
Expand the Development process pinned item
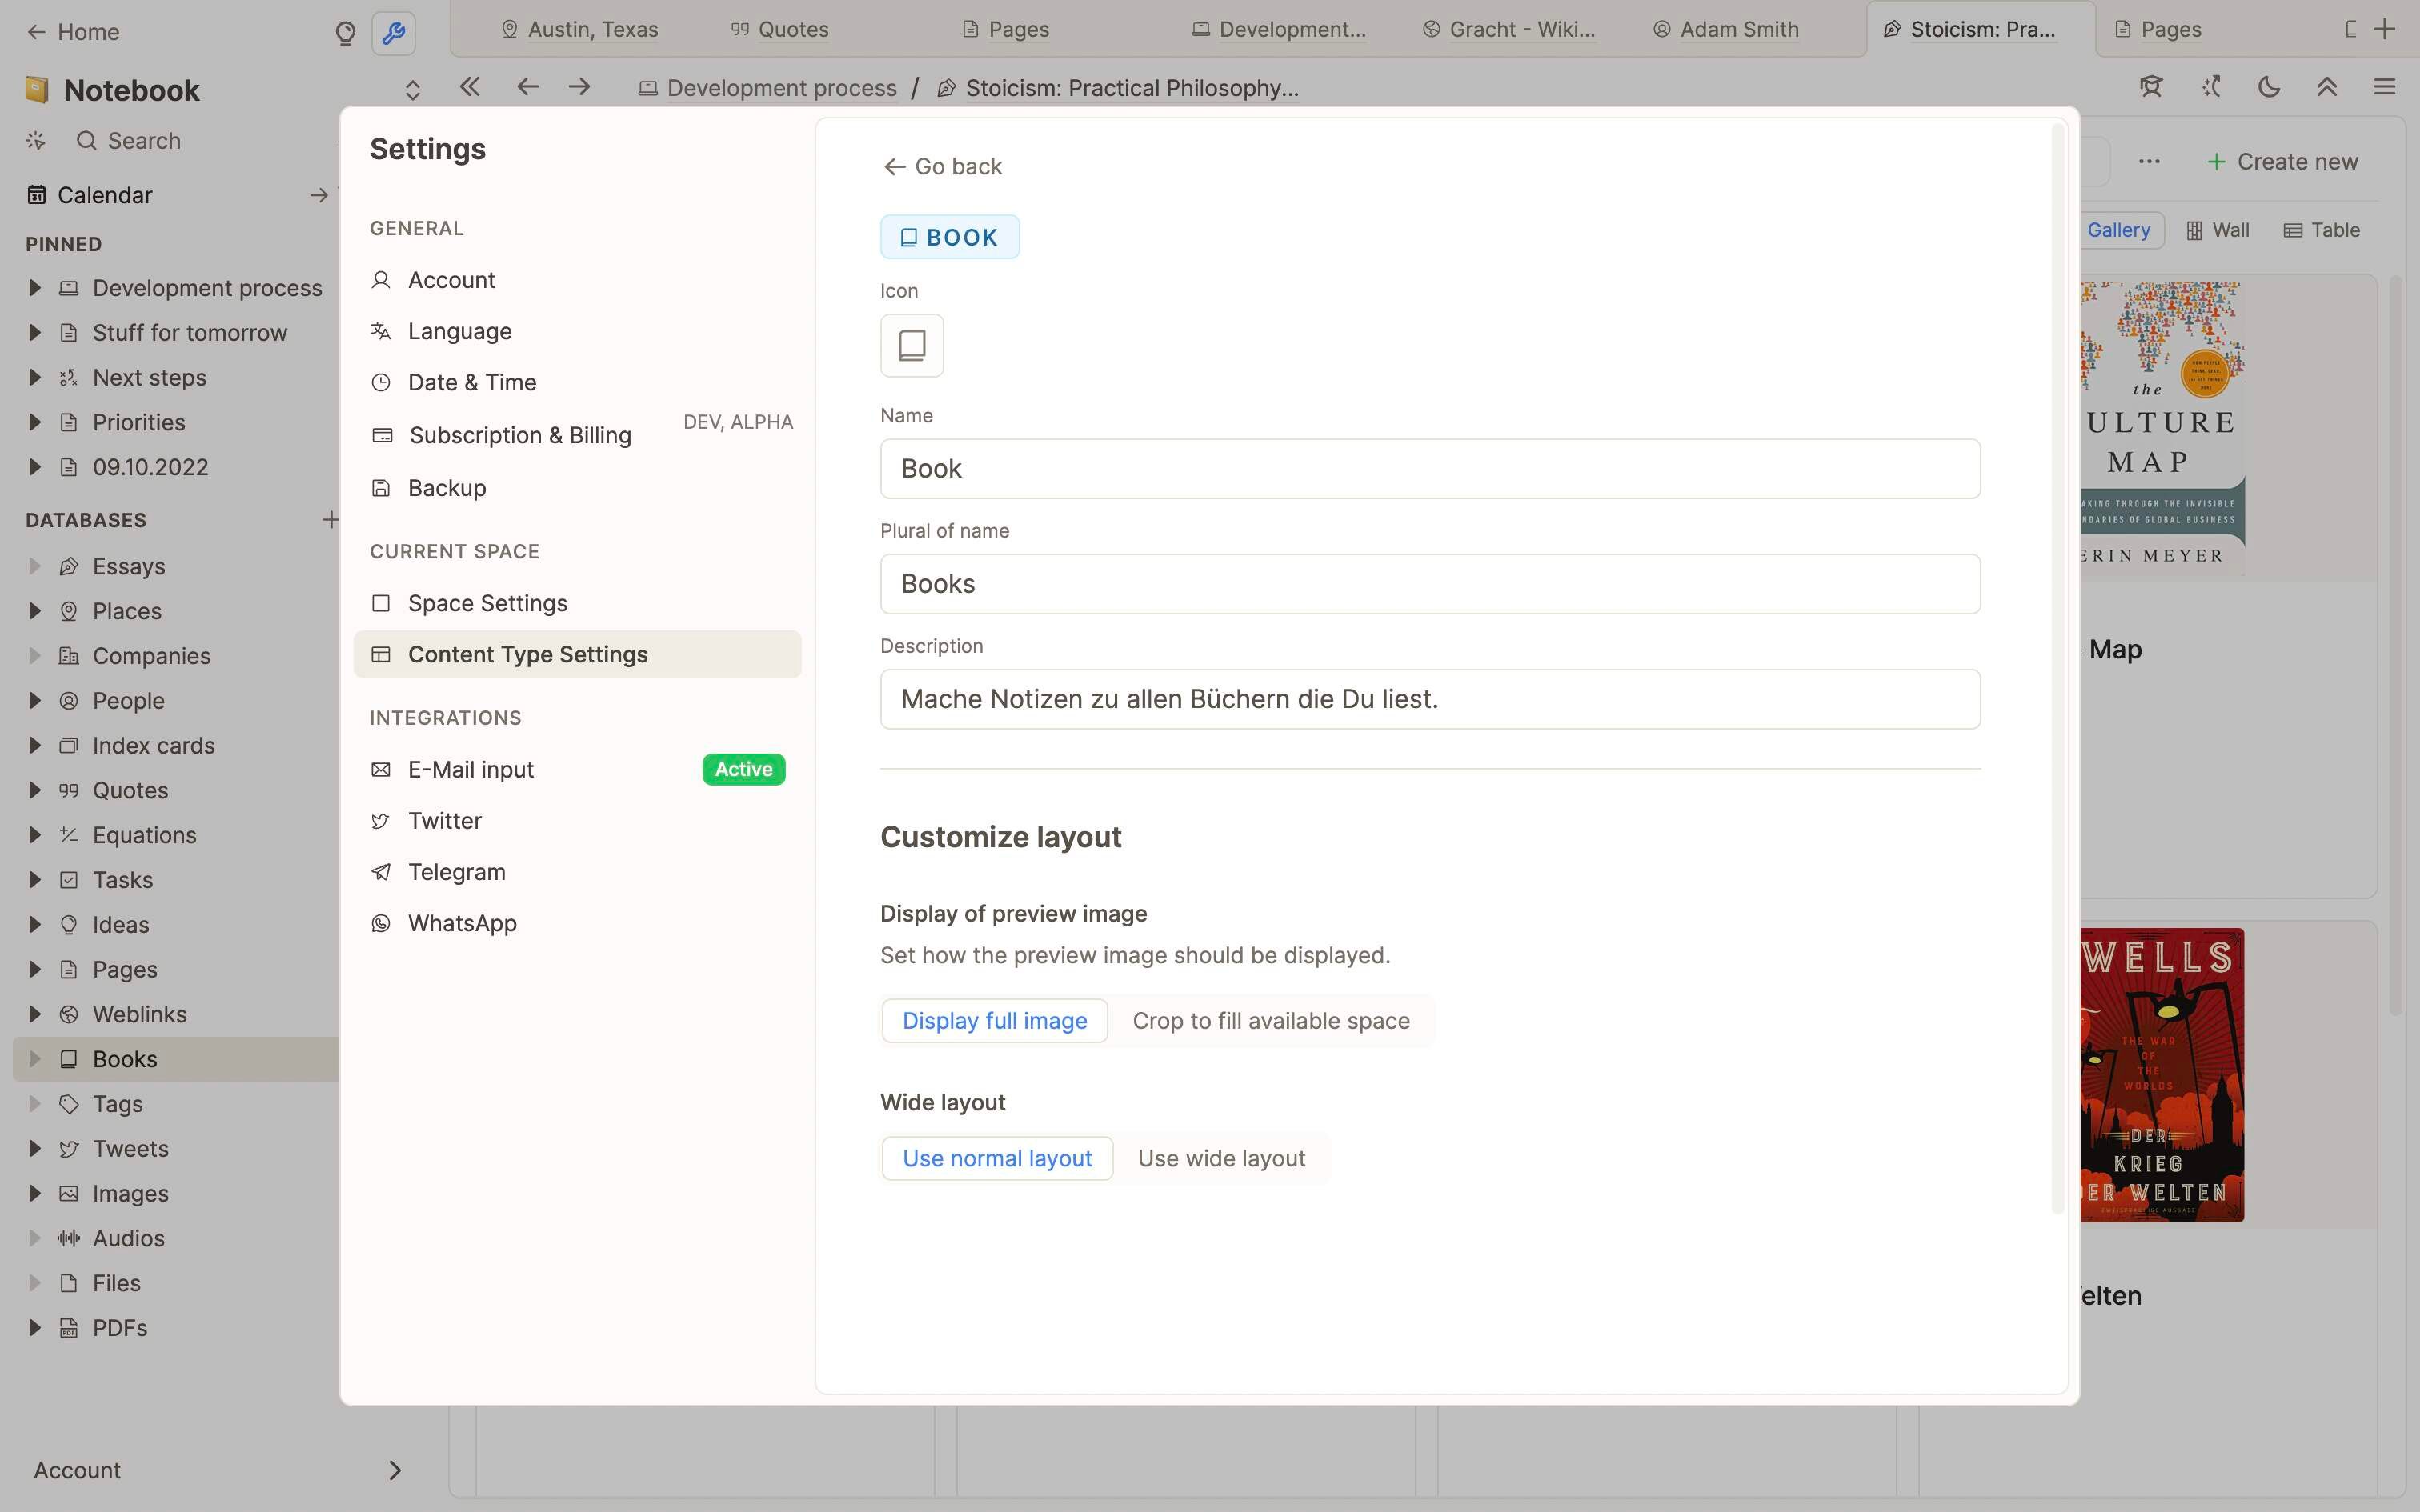point(35,288)
